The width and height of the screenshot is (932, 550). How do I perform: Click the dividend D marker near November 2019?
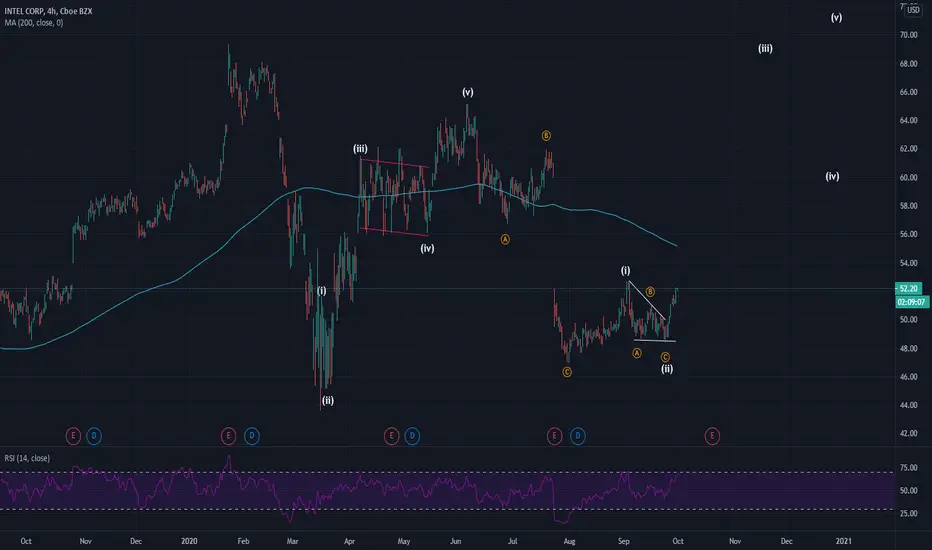pyautogui.click(x=94, y=436)
